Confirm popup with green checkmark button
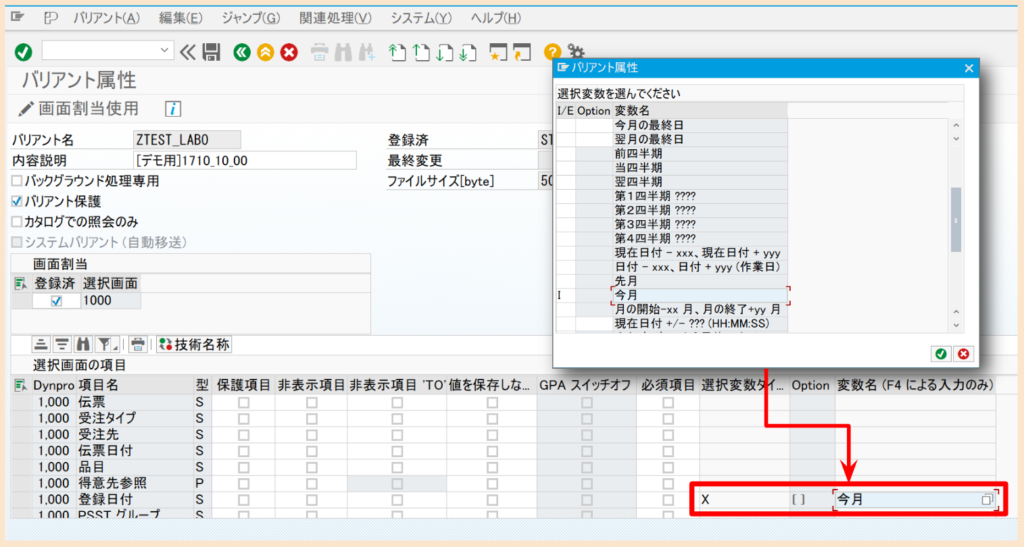Viewport: 1024px width, 547px height. coord(940,354)
